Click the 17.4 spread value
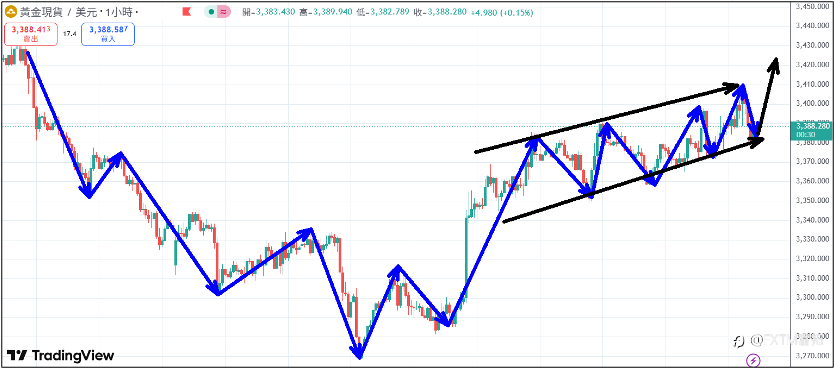 coord(69,34)
